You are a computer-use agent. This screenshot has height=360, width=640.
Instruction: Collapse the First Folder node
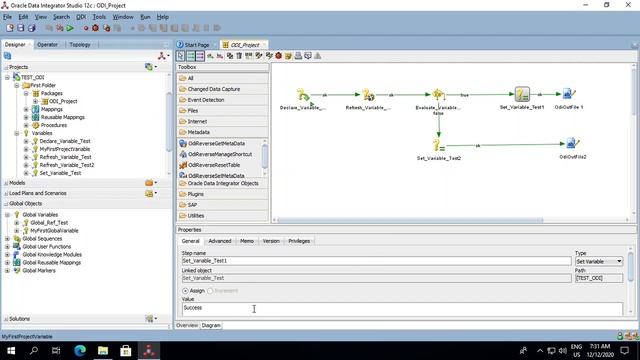(17, 85)
